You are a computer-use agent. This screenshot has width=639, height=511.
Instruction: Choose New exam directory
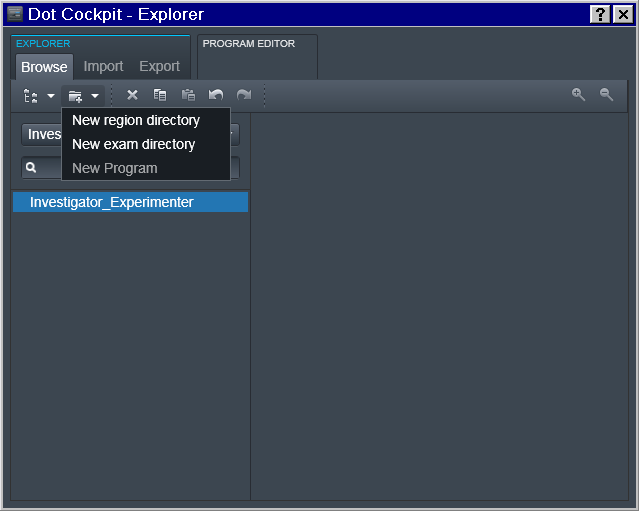point(146,144)
